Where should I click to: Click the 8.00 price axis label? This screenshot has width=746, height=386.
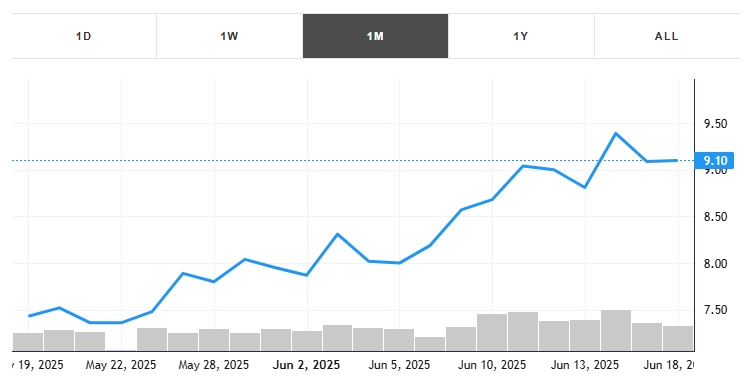(716, 264)
